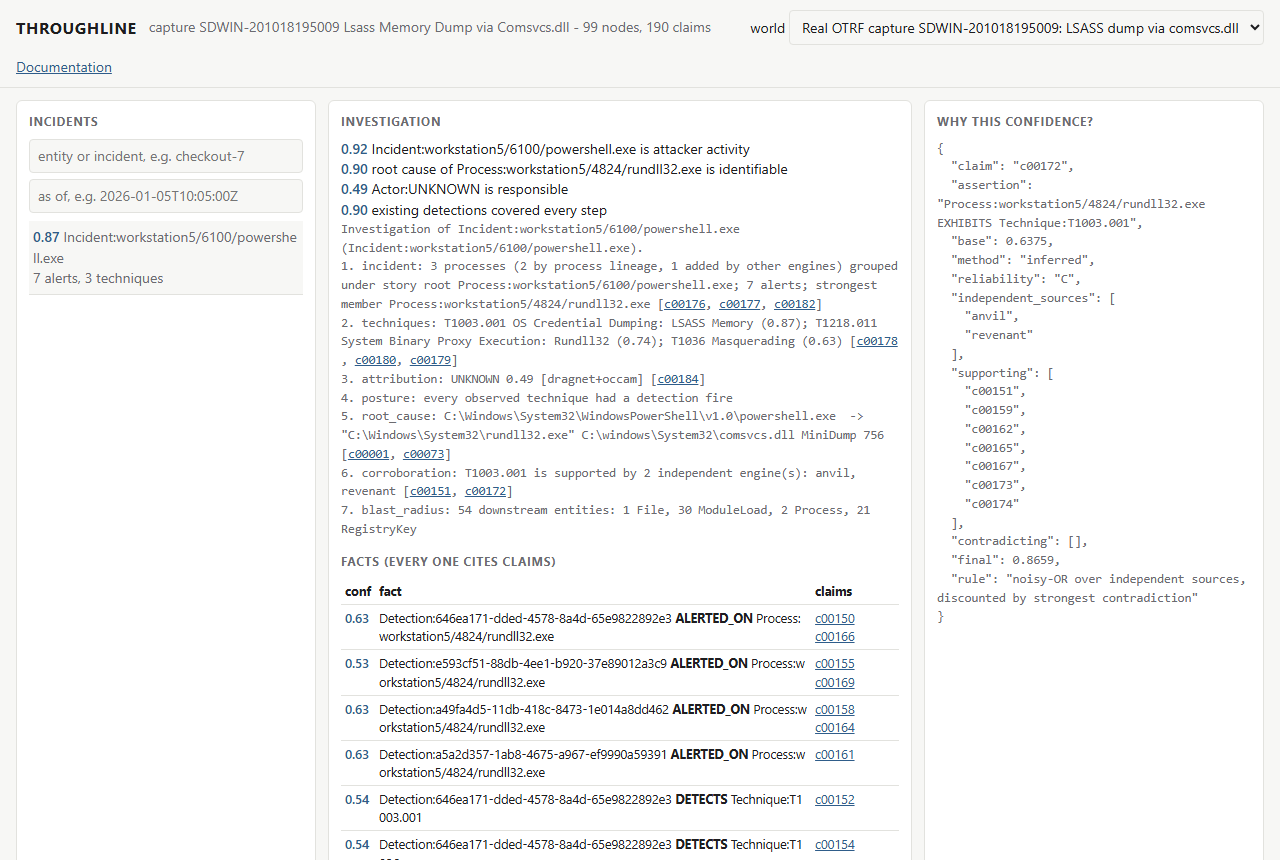This screenshot has height=860, width=1280.
Task: Open attribution claim link c00184
Action: point(678,379)
